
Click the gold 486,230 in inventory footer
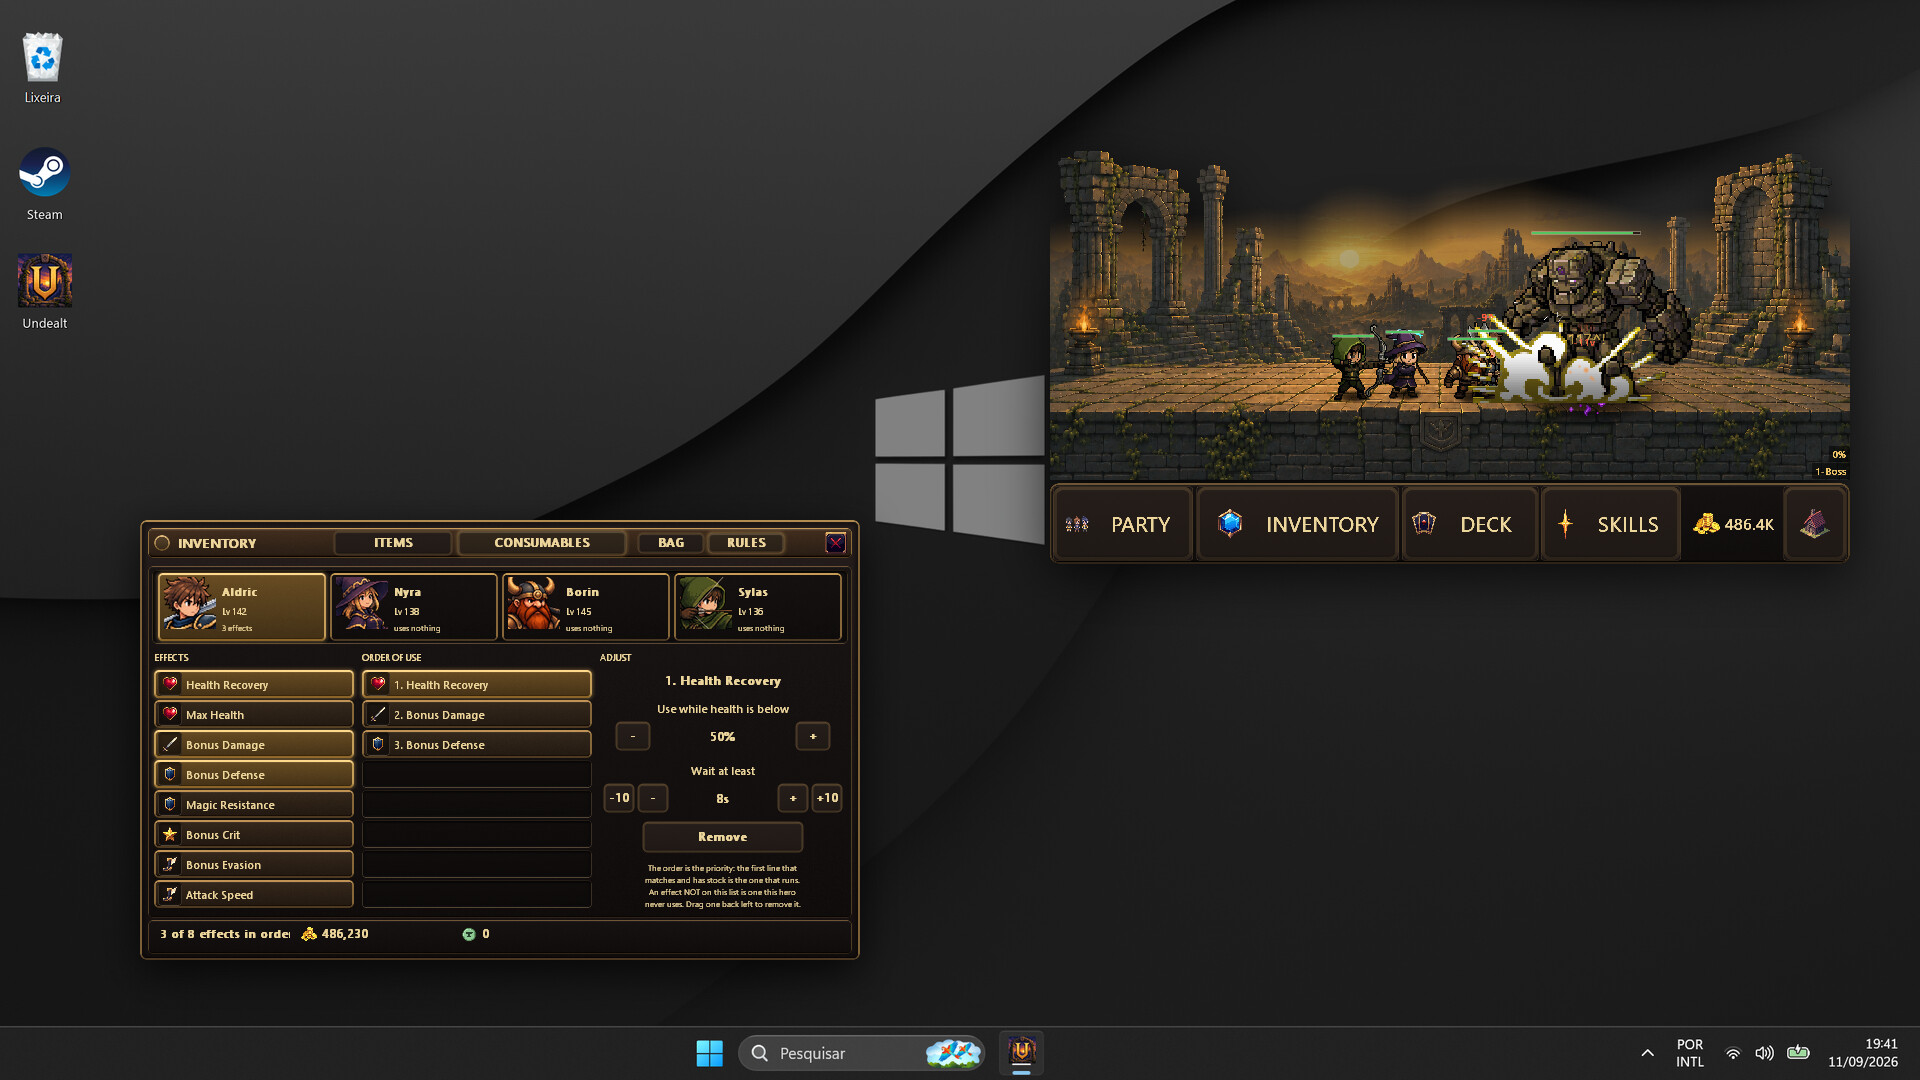pyautogui.click(x=335, y=934)
